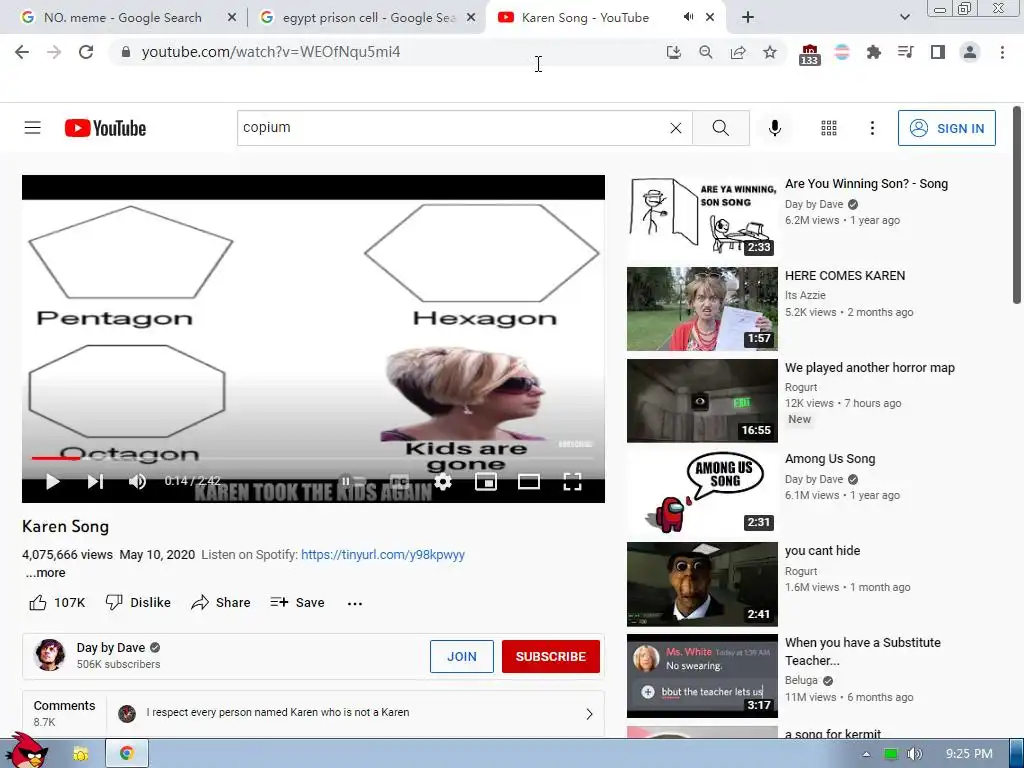This screenshot has width=1024, height=768.
Task: Open We played another horror map thumbnail
Action: tap(702, 400)
